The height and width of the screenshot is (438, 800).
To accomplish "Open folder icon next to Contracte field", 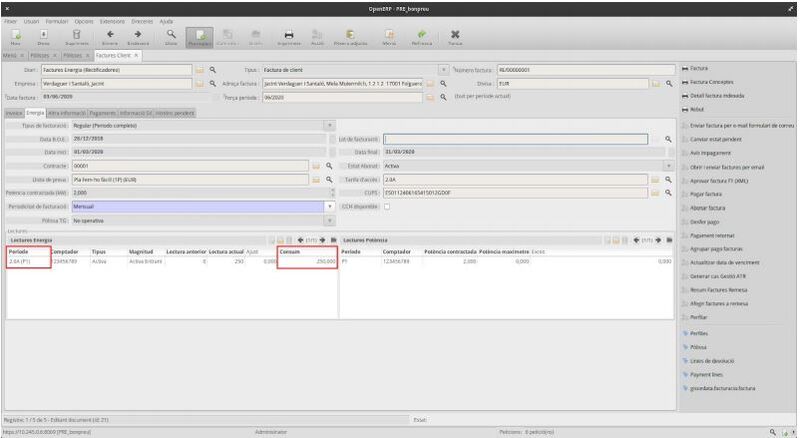I will coord(316,164).
